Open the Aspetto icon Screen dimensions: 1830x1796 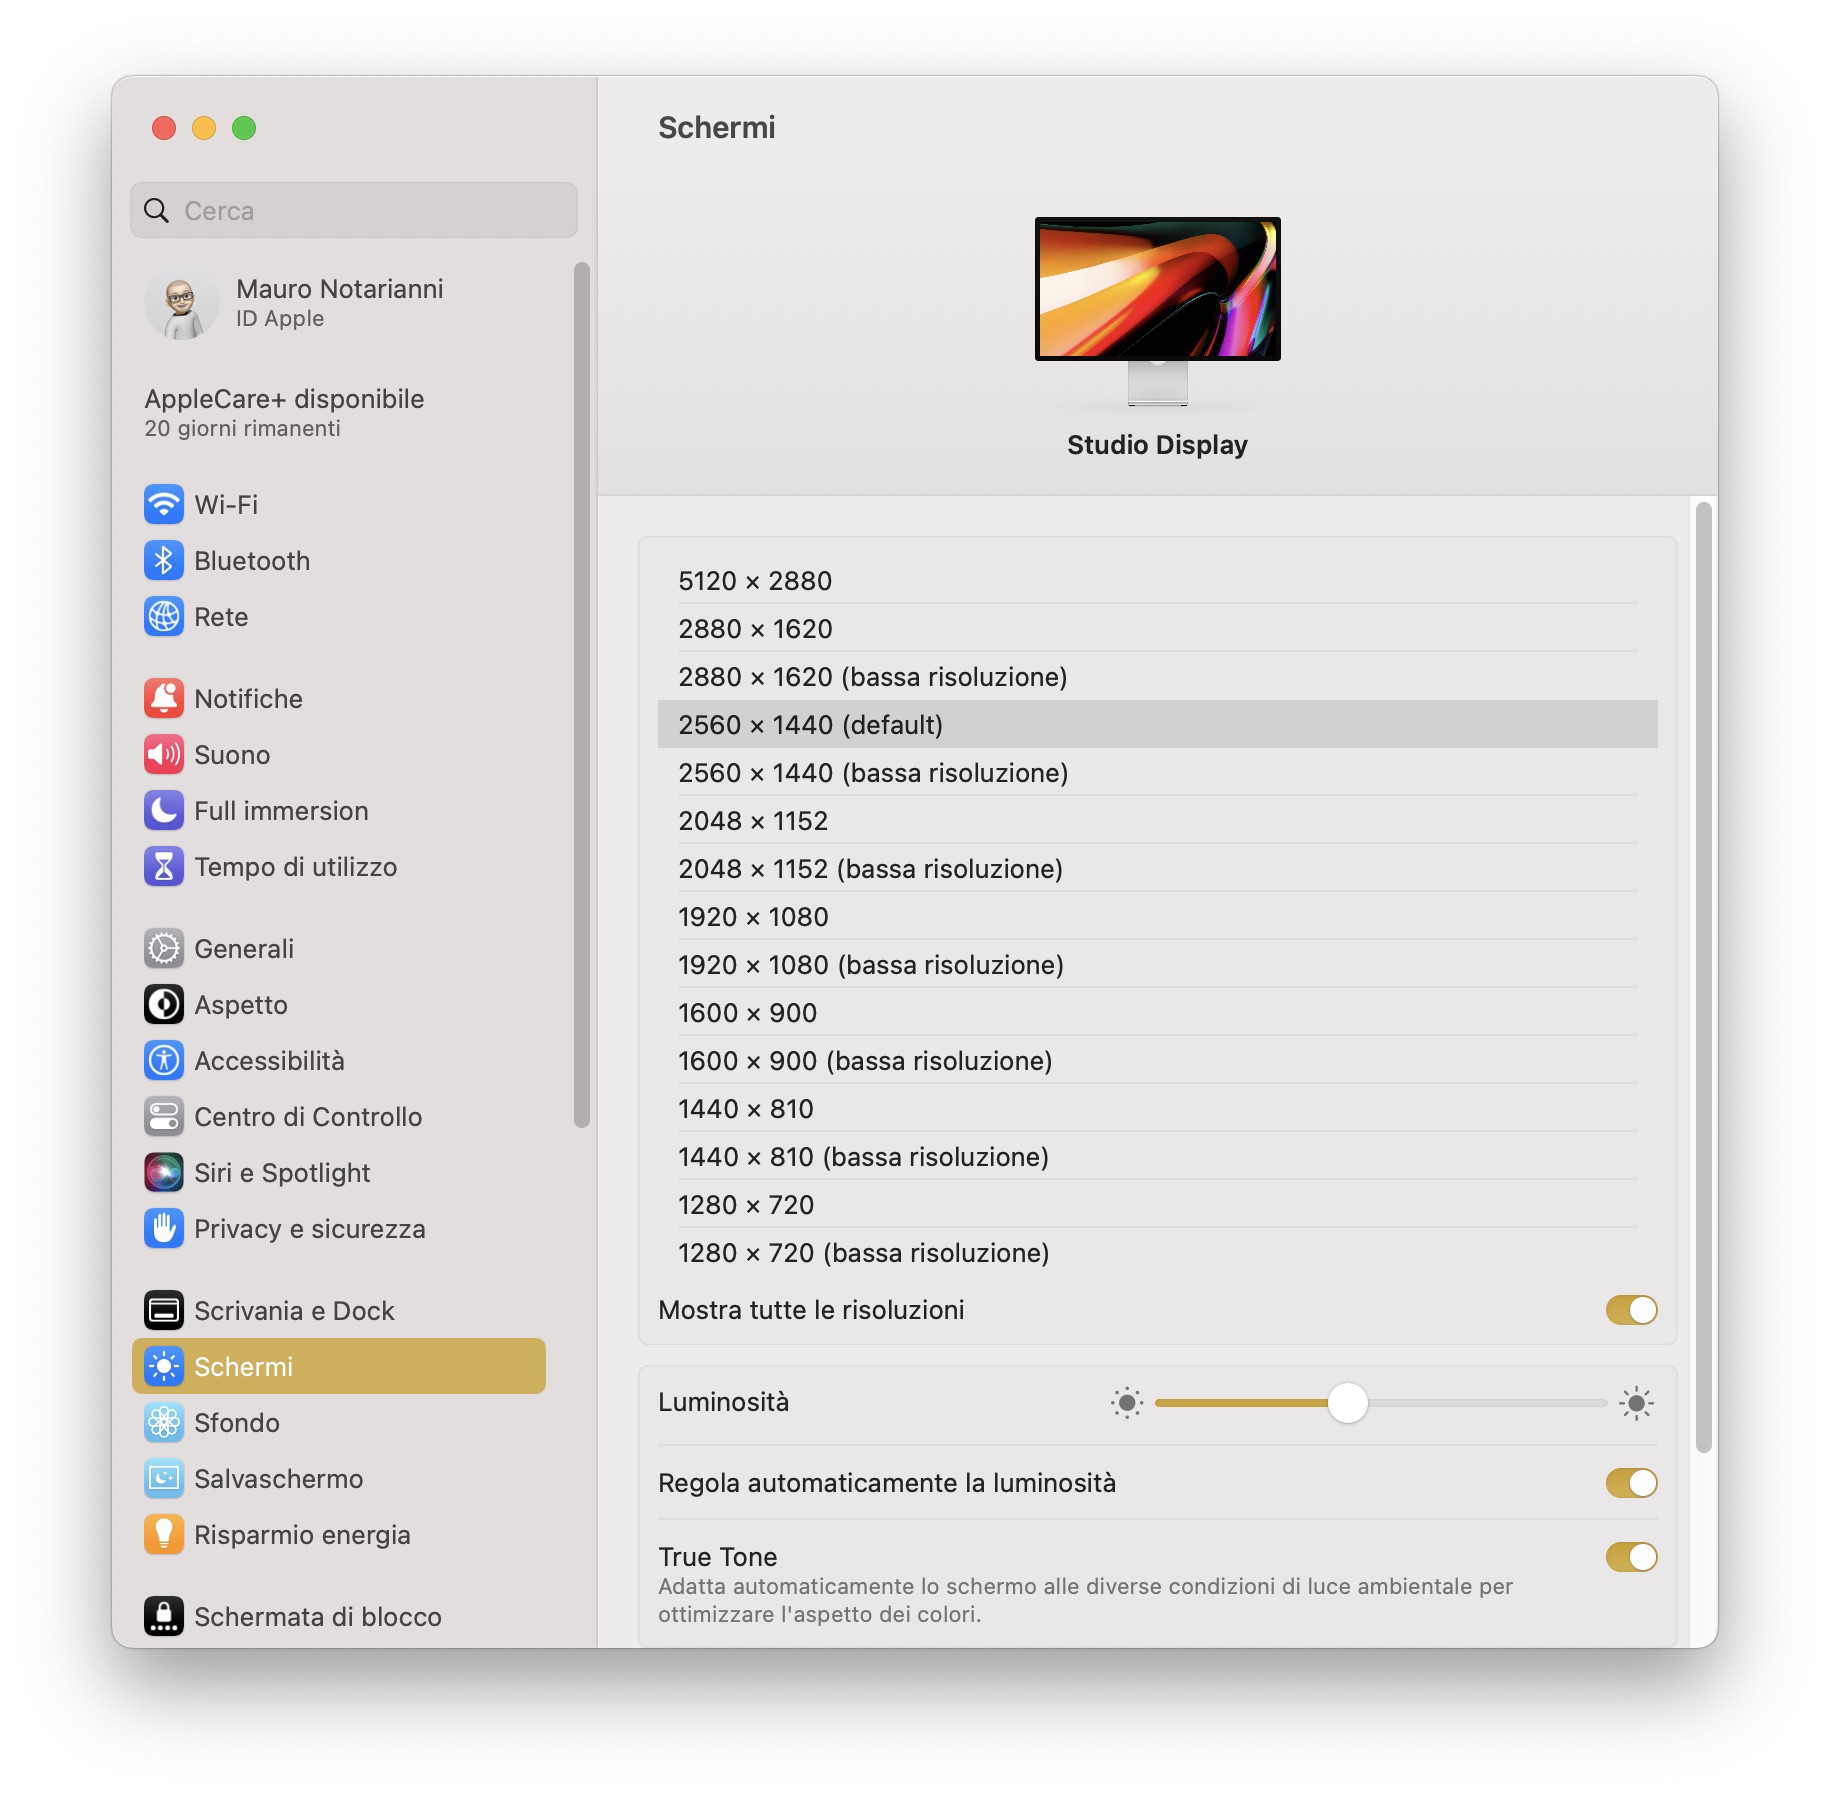[164, 1004]
